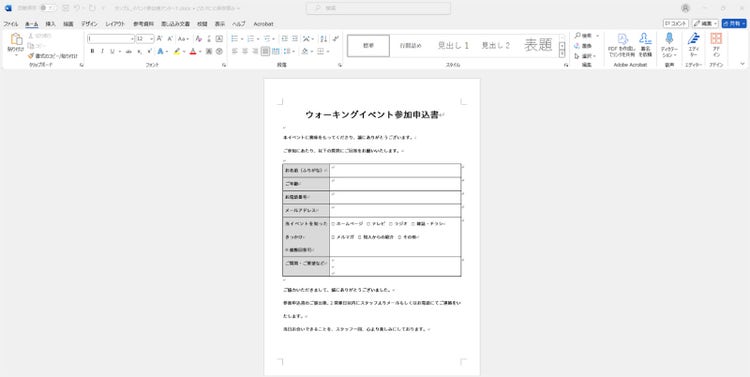Image resolution: width=750 pixels, height=377 pixels.
Task: Apply italic formatting with the I icon
Action: click(x=102, y=51)
